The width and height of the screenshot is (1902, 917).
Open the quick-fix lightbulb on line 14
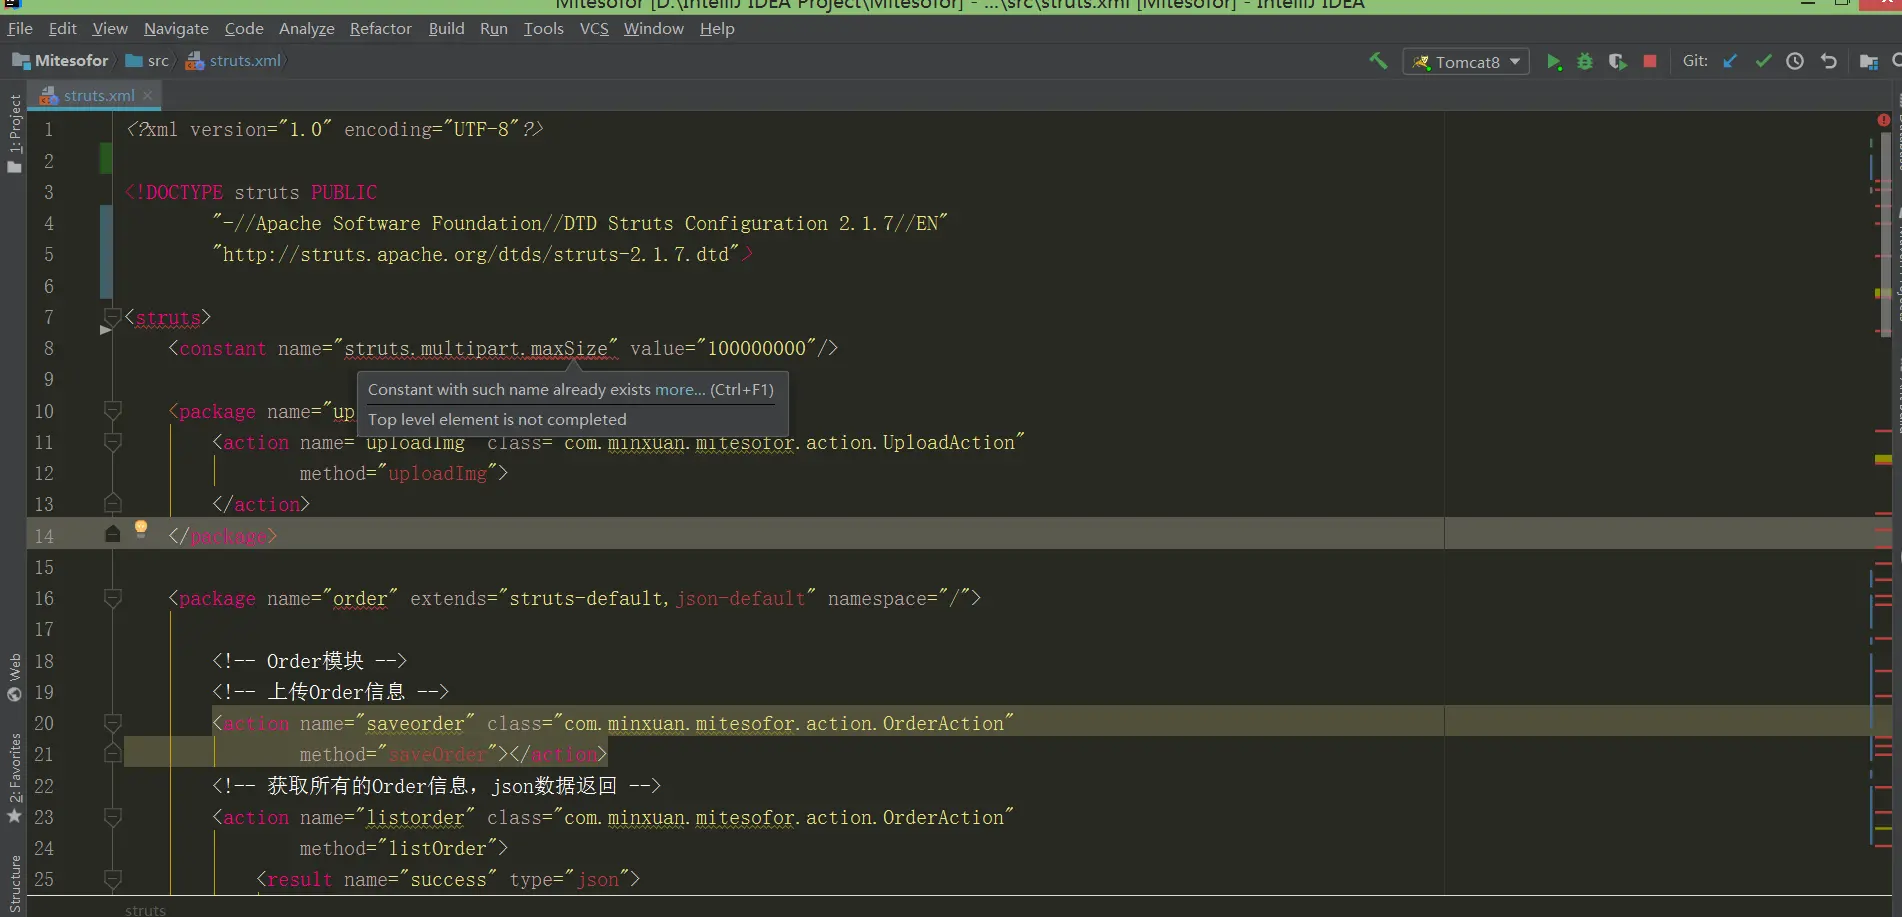141,529
